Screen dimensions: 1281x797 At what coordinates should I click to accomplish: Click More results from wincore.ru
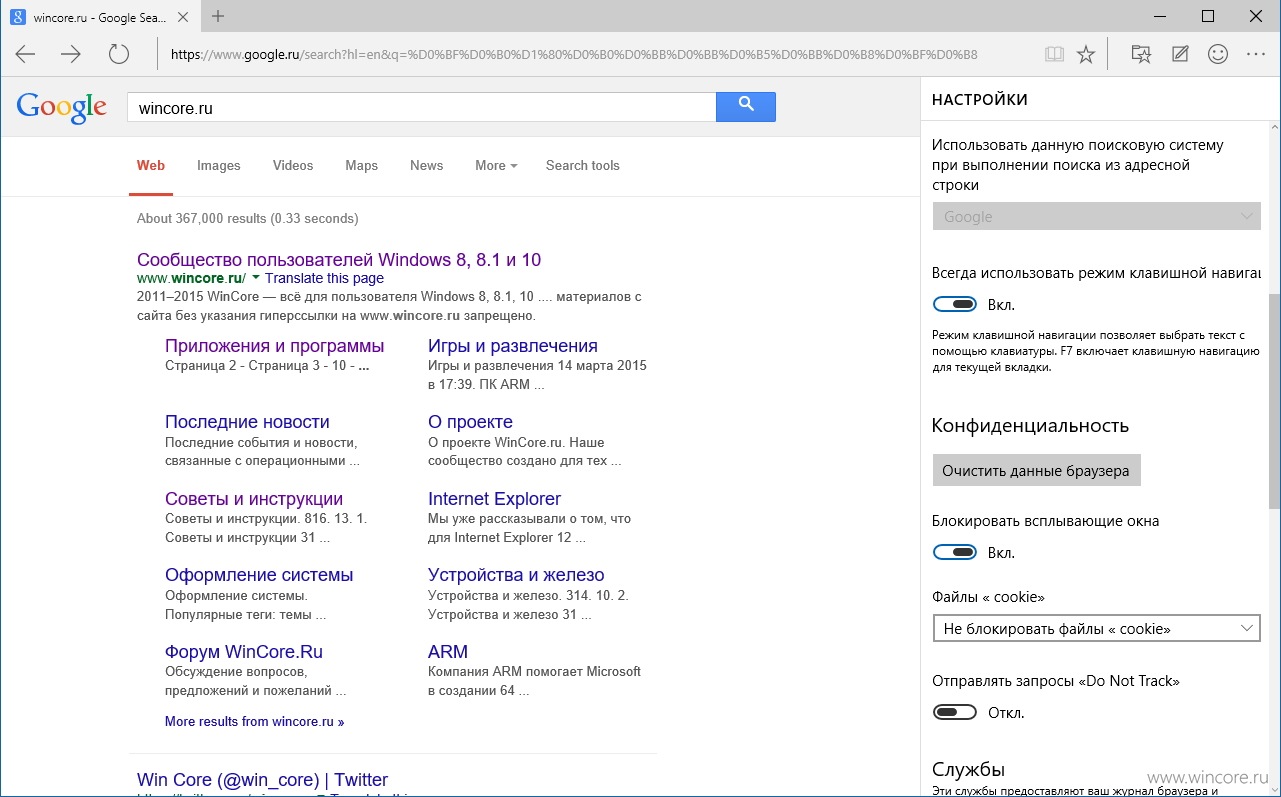pyautogui.click(x=254, y=721)
